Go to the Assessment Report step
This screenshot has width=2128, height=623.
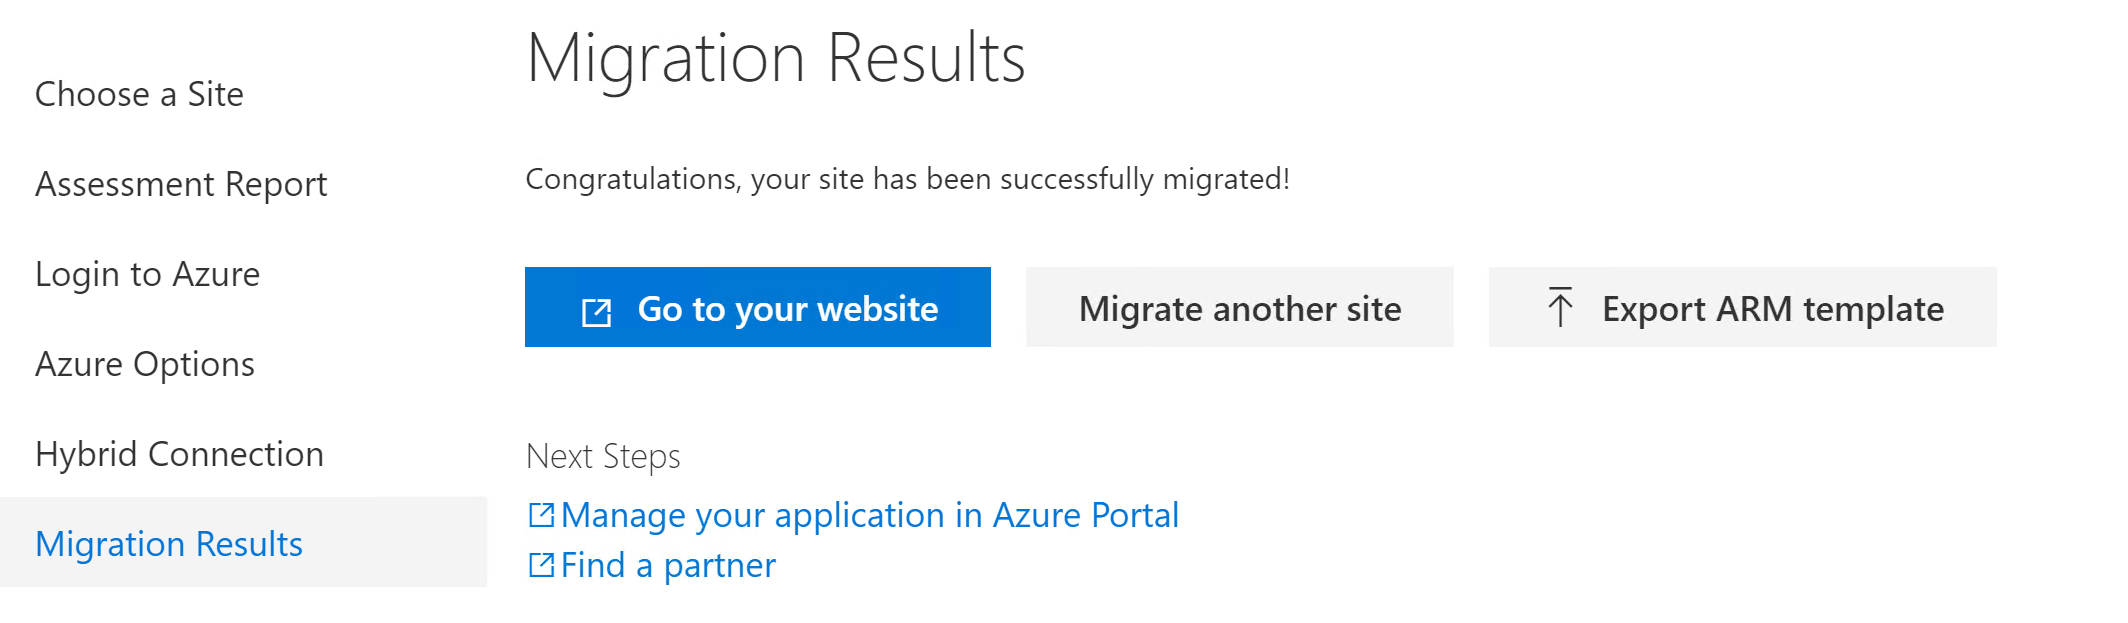181,184
